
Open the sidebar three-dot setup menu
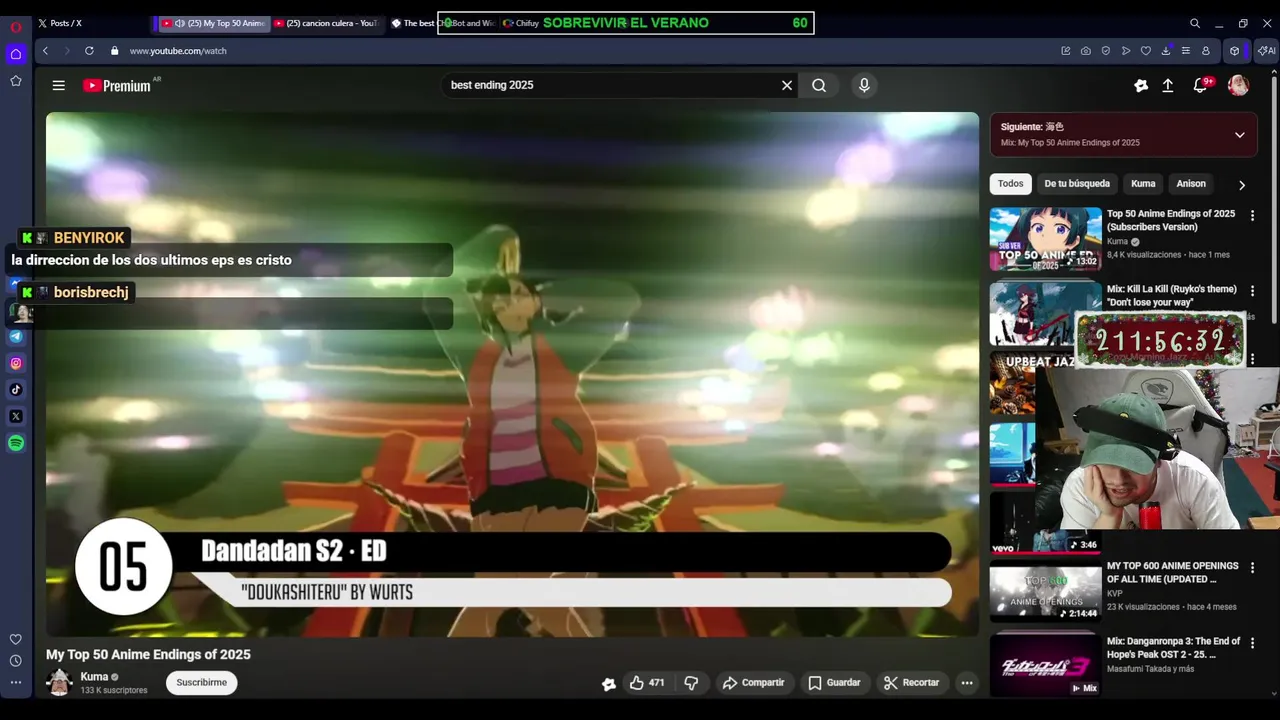pyautogui.click(x=16, y=682)
